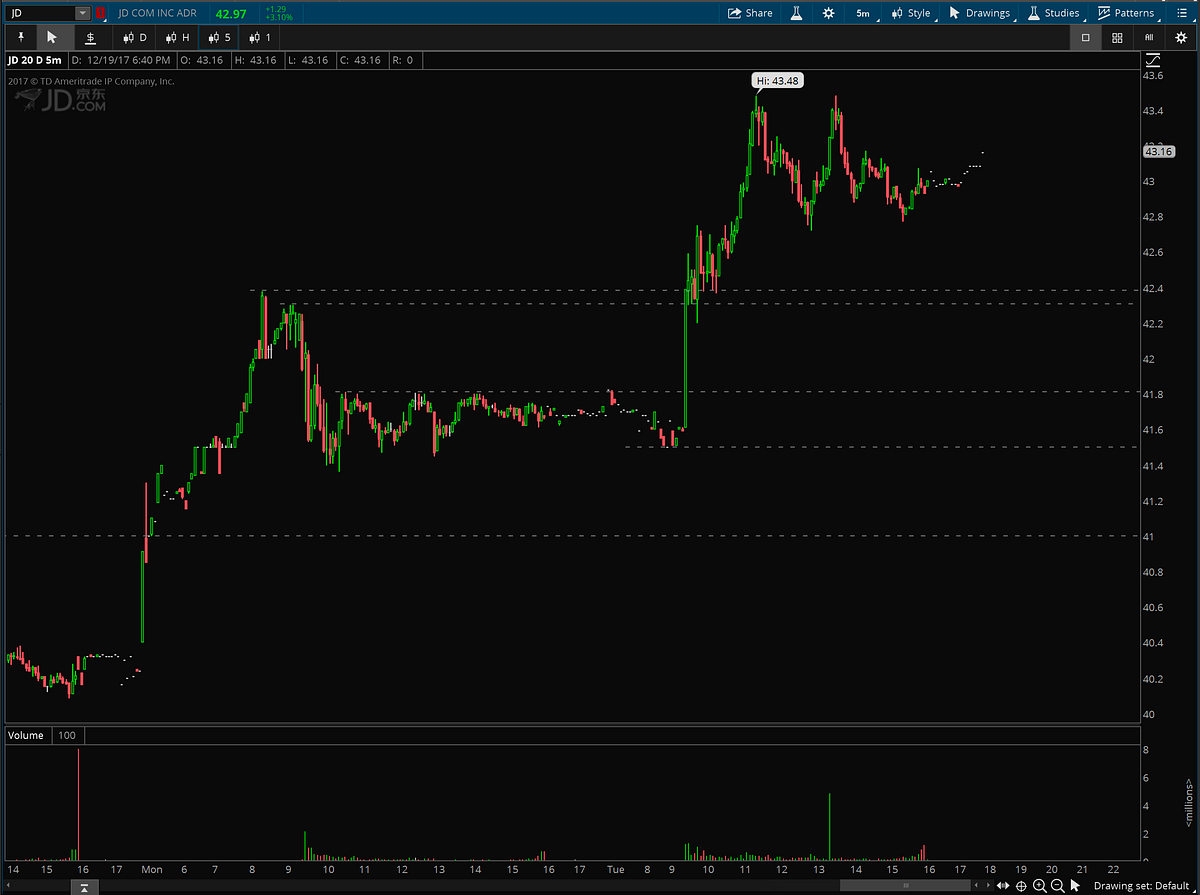This screenshot has width=1200, height=895.
Task: Open the 5m timeframe dropdown
Action: click(x=862, y=13)
